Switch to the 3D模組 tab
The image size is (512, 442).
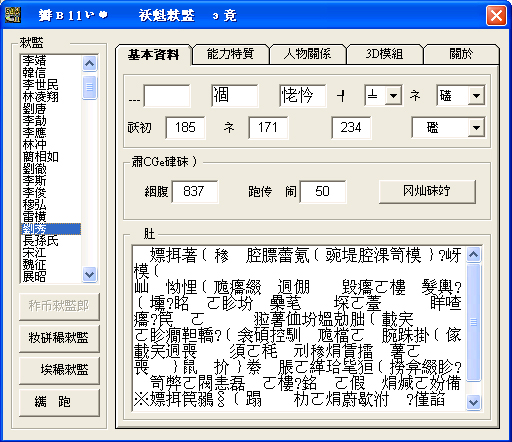[384, 54]
